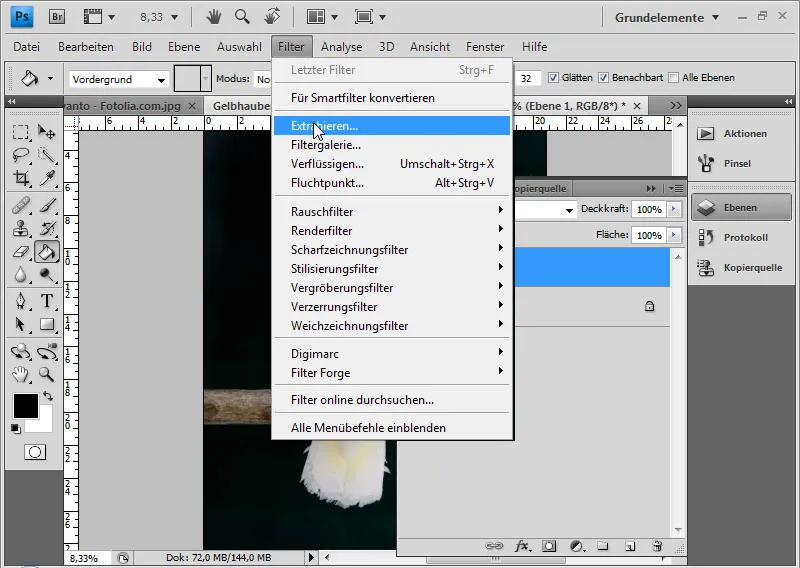The width and height of the screenshot is (800, 568).
Task: Click the black foreground color swatch
Action: (24, 405)
